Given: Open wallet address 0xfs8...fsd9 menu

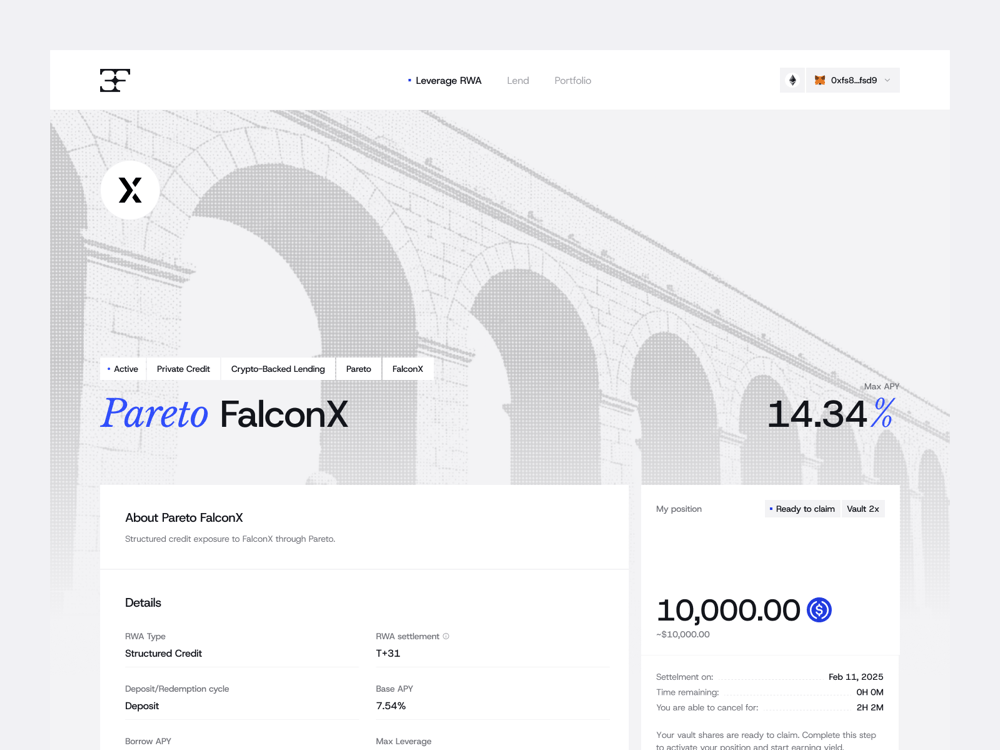Looking at the screenshot, I should coord(853,80).
